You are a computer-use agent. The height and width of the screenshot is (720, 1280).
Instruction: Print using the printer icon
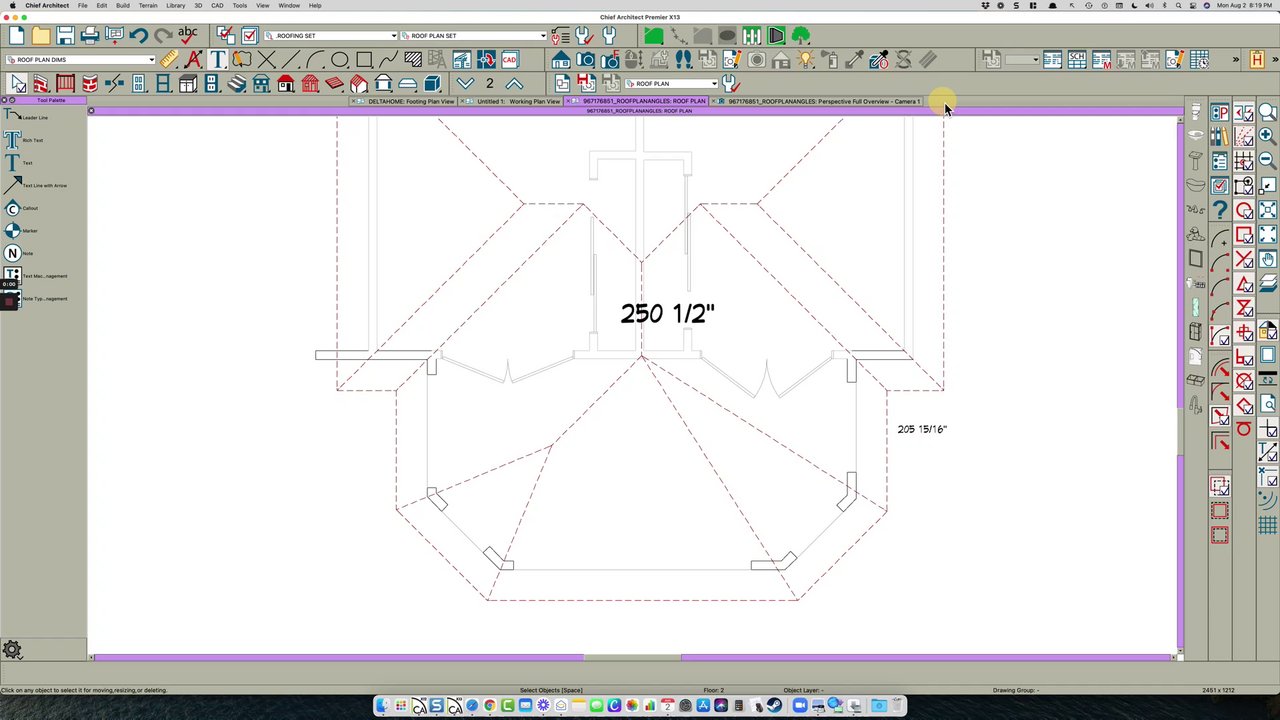click(90, 36)
